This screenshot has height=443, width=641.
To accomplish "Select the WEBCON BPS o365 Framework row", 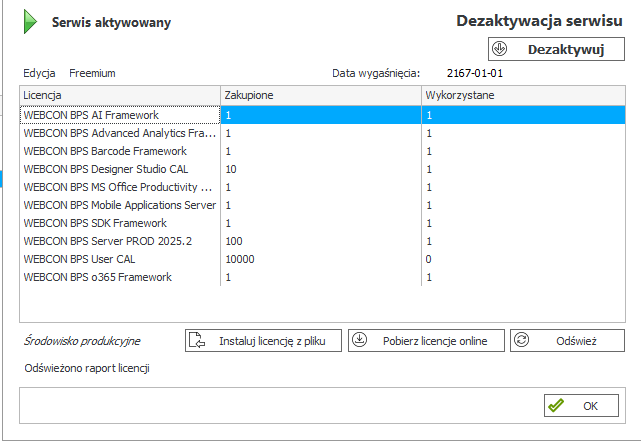I will pyautogui.click(x=323, y=277).
